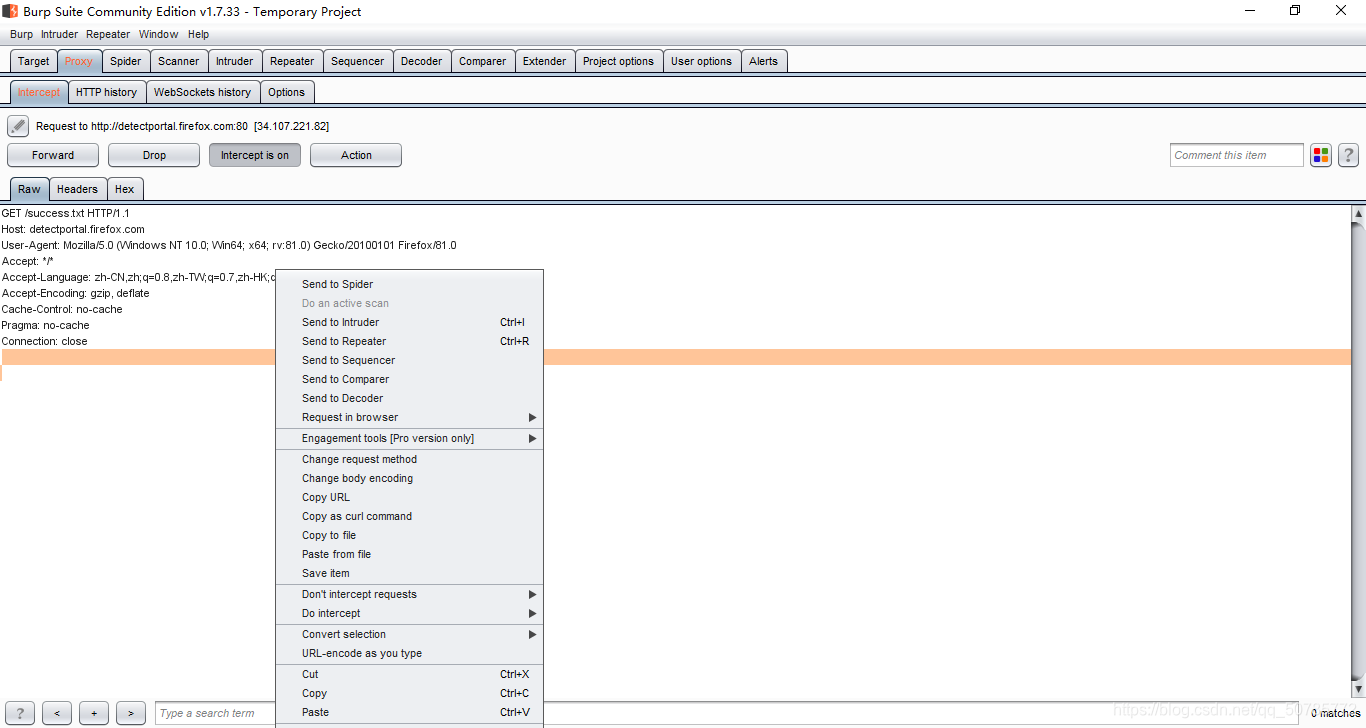Click the pencil edit target icon
Viewport: 1366px width, 728px height.
point(18,126)
